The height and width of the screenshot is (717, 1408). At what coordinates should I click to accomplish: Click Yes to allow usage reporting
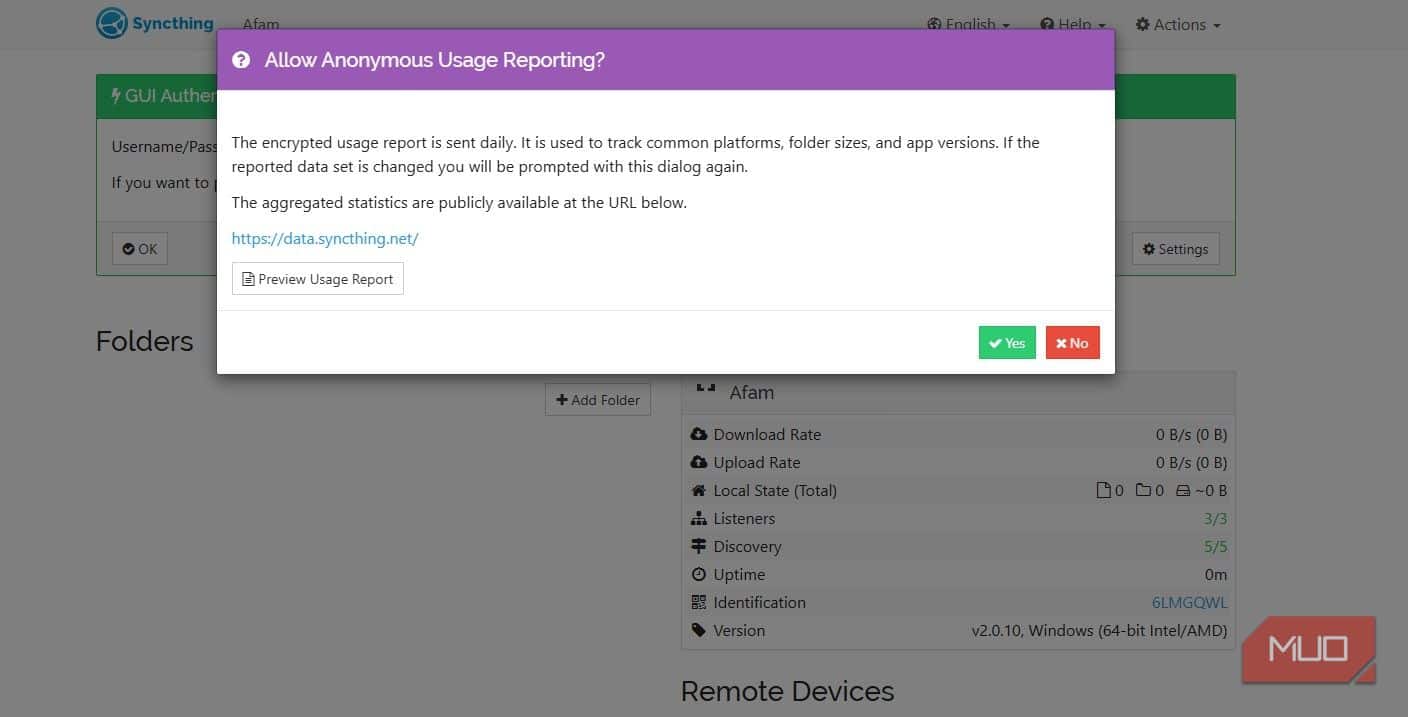(1007, 342)
